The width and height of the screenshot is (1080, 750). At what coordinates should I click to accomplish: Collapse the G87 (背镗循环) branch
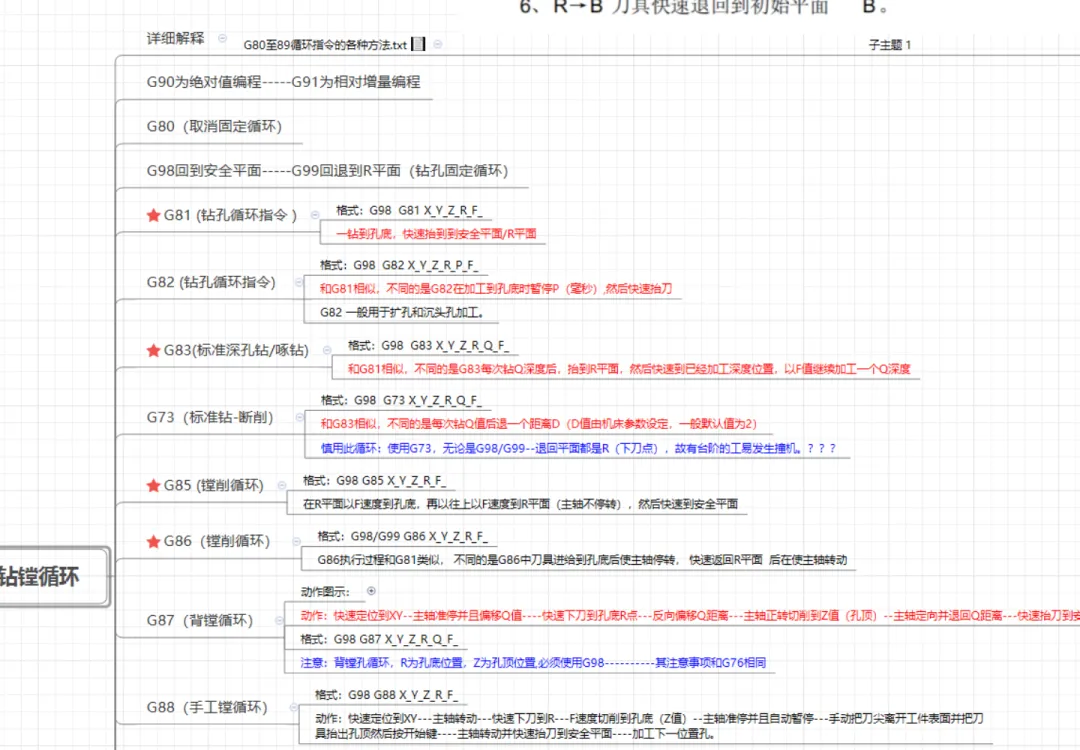click(279, 620)
